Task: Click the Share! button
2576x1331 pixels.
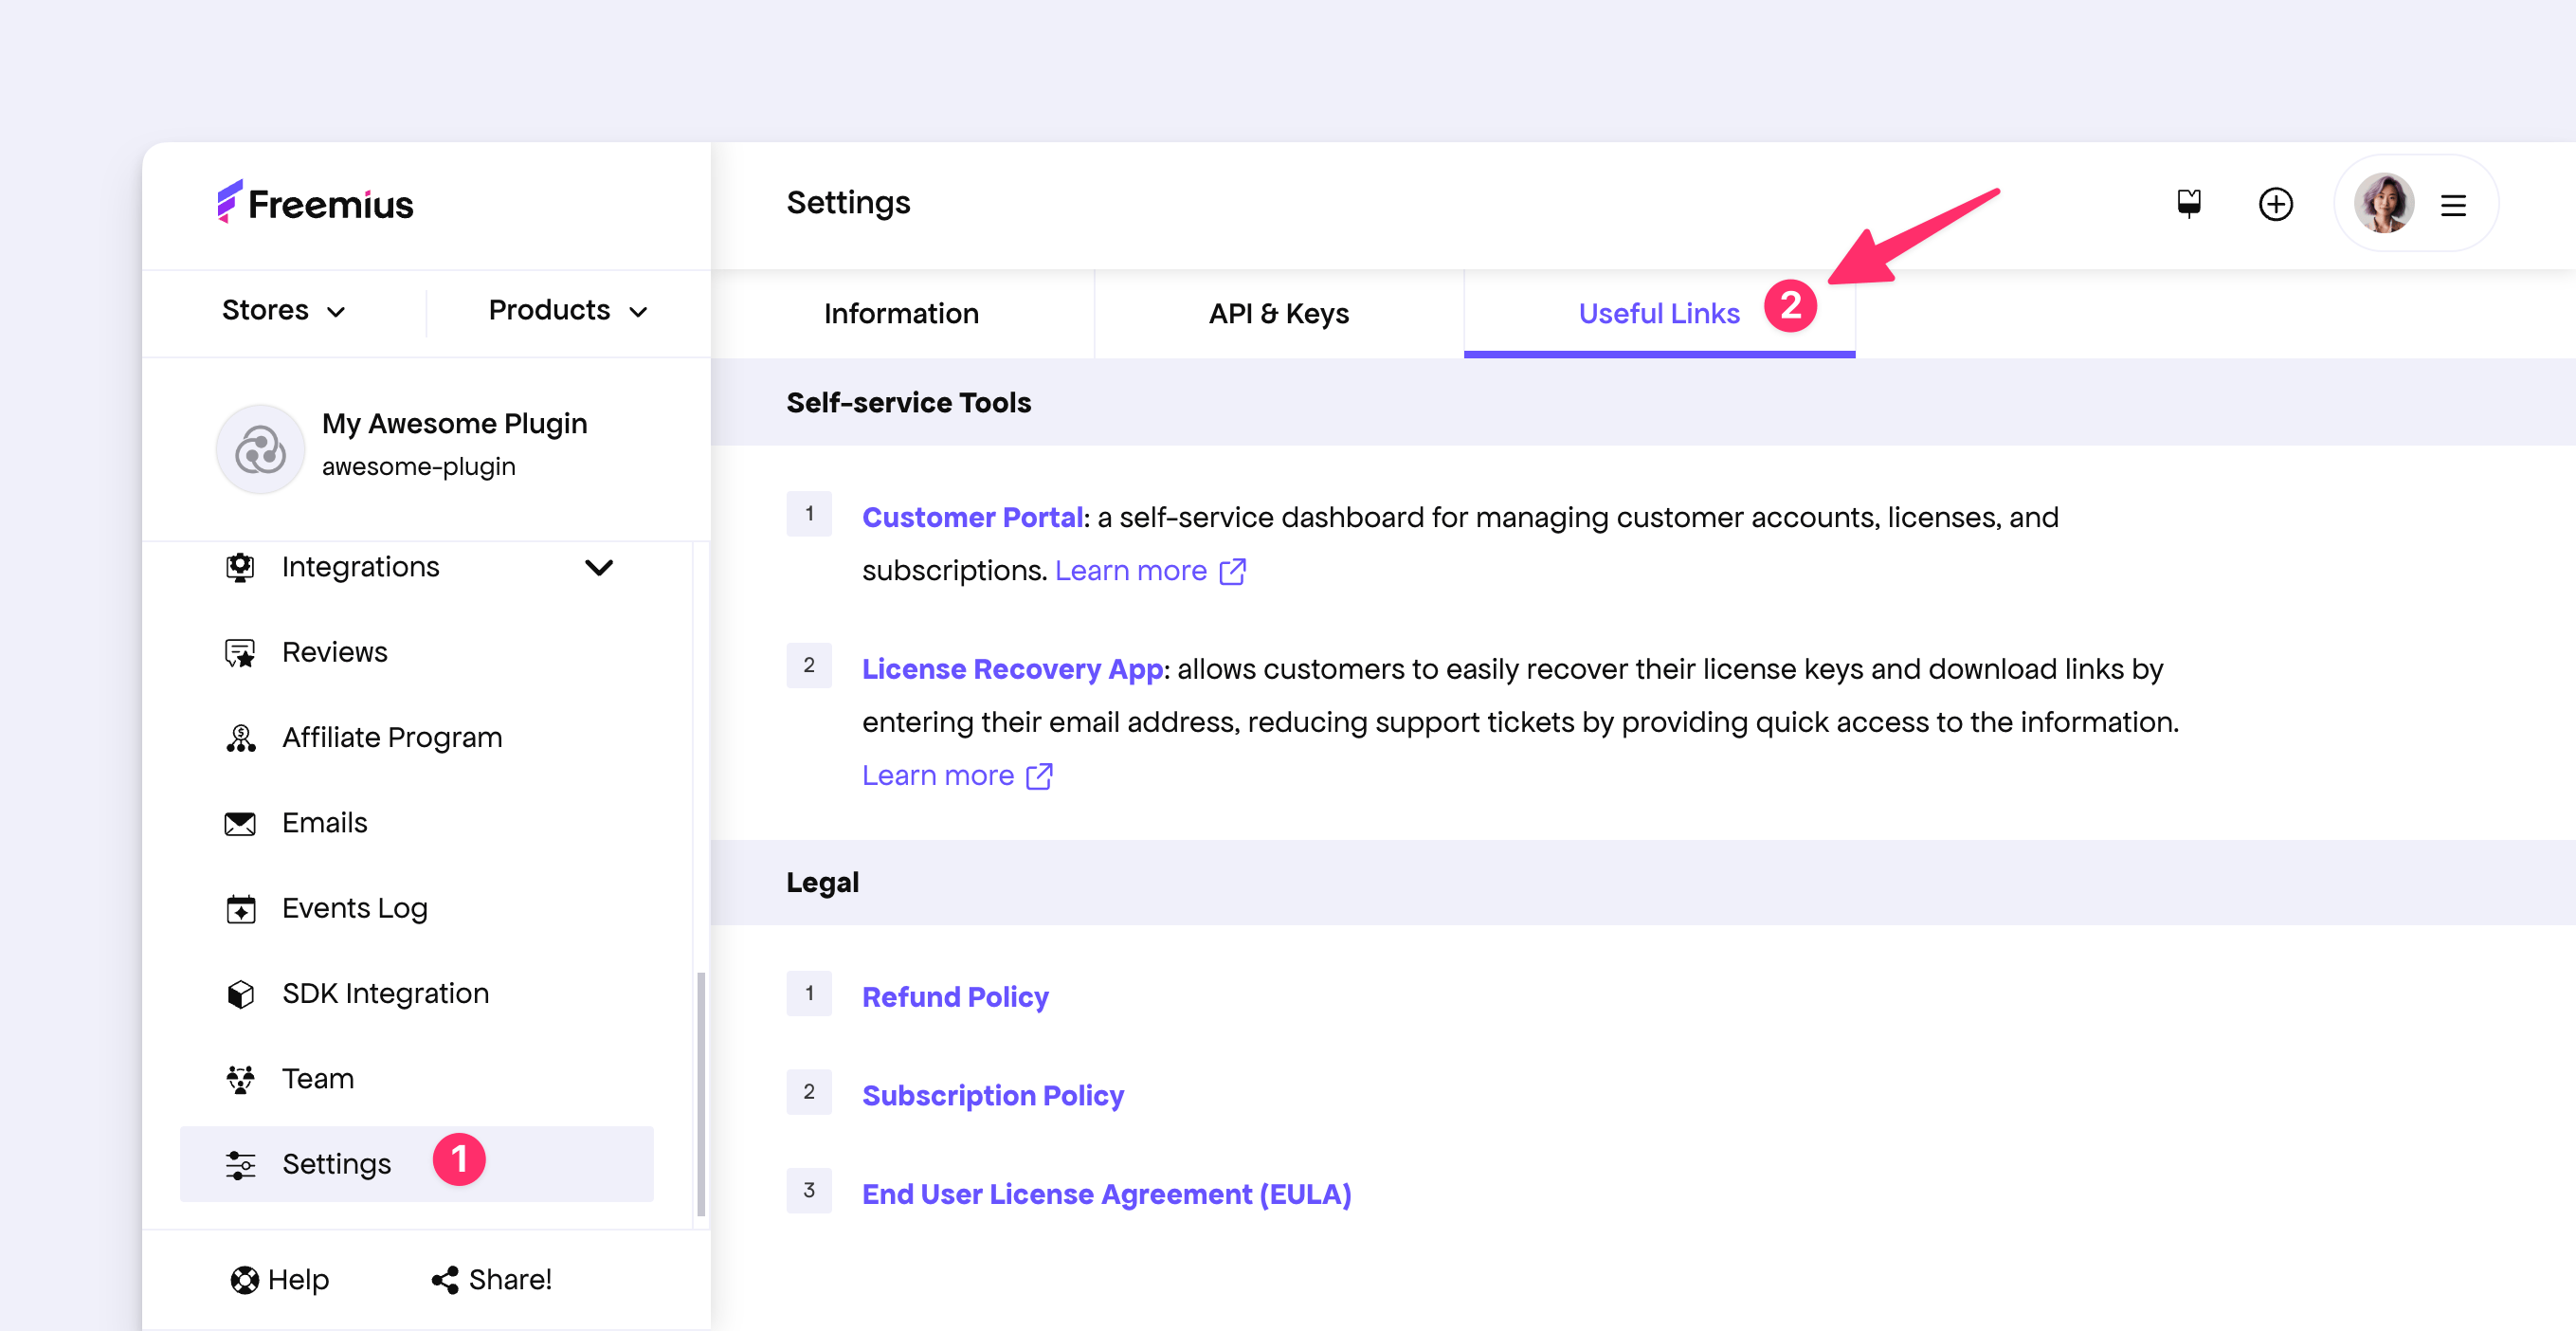Action: click(492, 1280)
